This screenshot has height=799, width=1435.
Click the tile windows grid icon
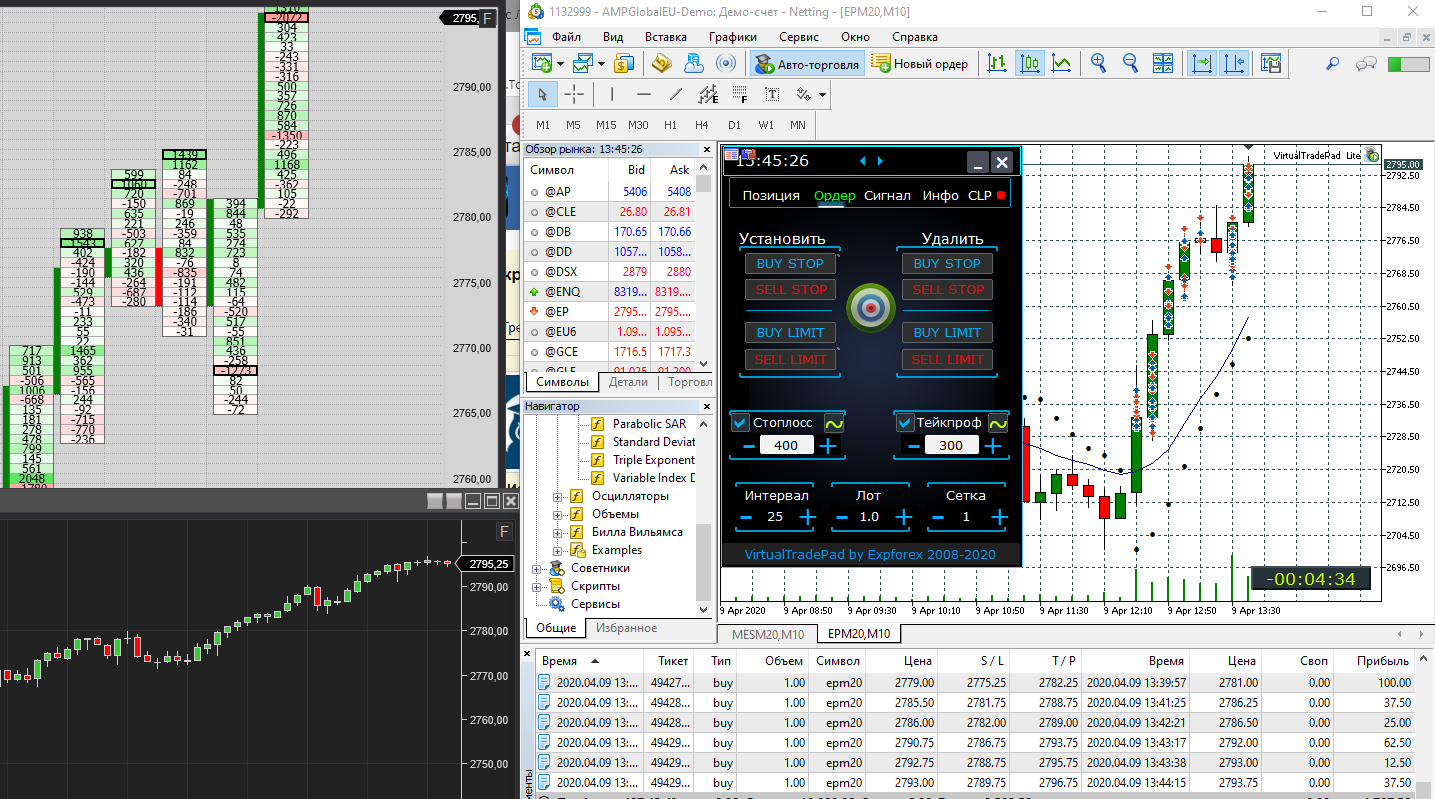[1162, 63]
